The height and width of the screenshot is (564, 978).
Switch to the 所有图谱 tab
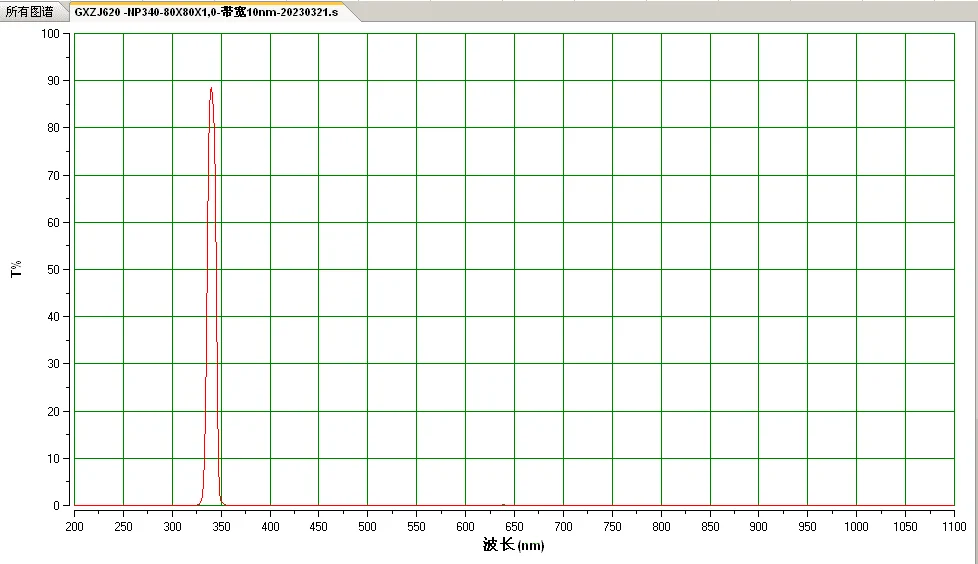[30, 11]
